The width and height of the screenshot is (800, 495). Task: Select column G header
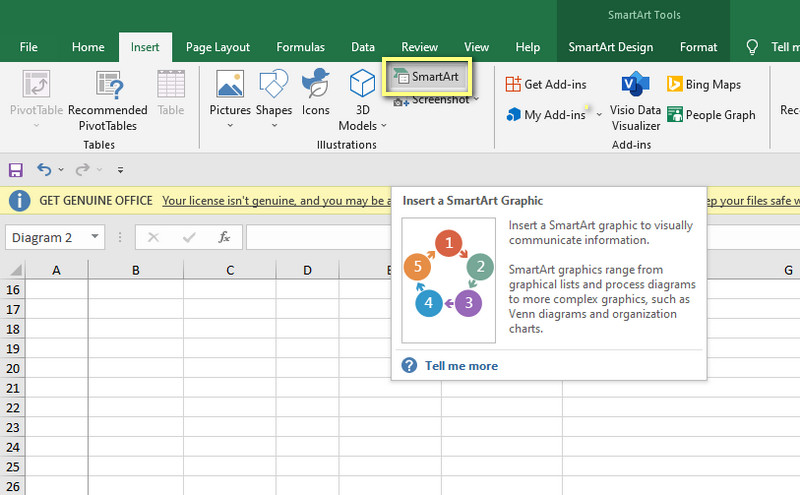click(x=788, y=269)
